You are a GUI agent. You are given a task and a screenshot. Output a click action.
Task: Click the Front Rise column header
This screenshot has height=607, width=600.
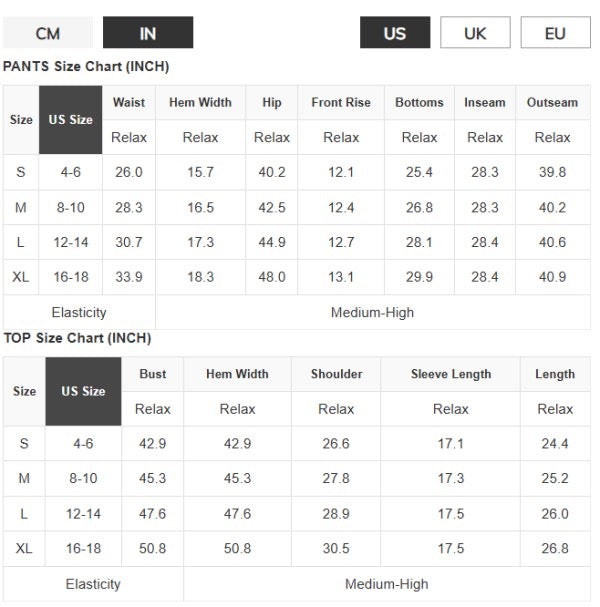tap(341, 103)
